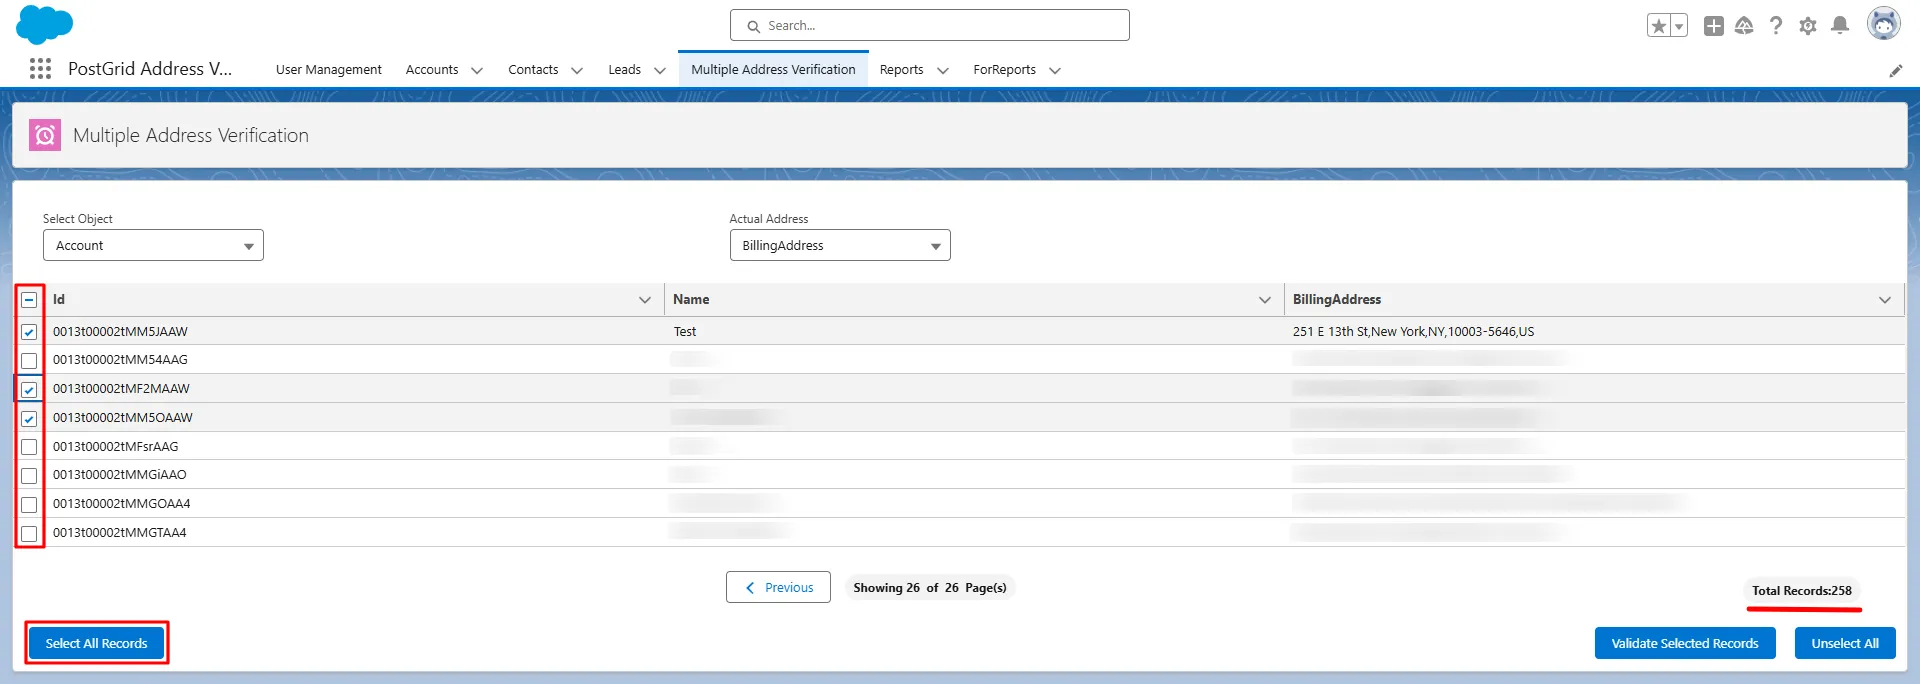
Task: Click the 'Showing 26 of 26 Page(s)' label
Action: click(930, 587)
